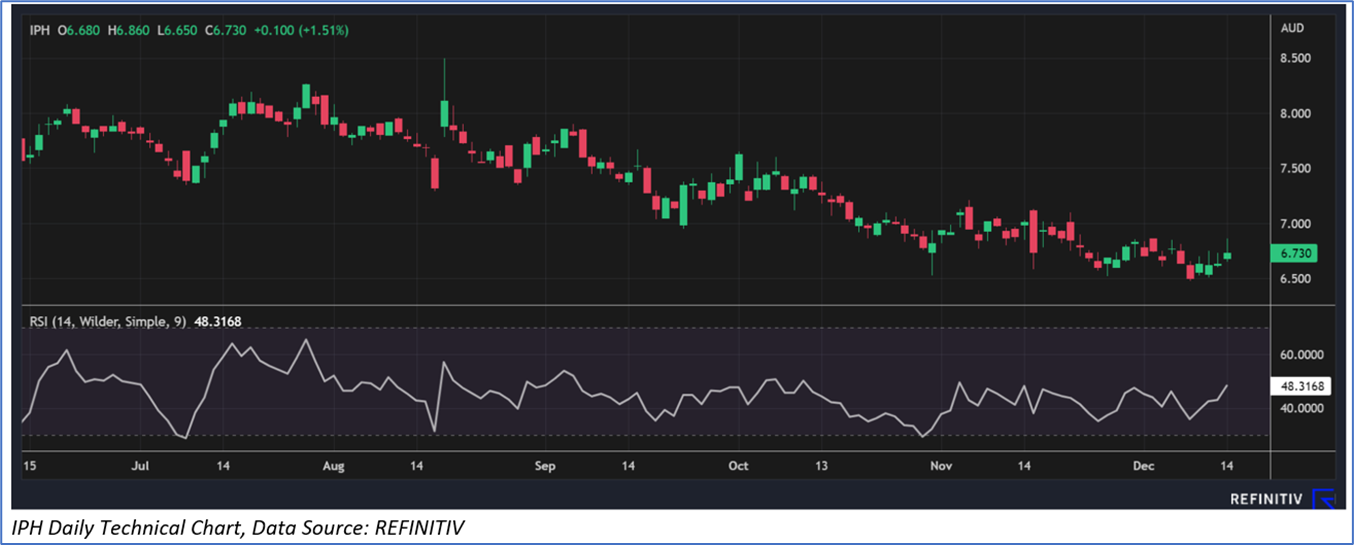The image size is (1354, 545).
Task: Click the Aug date axis label
Action: 334,466
